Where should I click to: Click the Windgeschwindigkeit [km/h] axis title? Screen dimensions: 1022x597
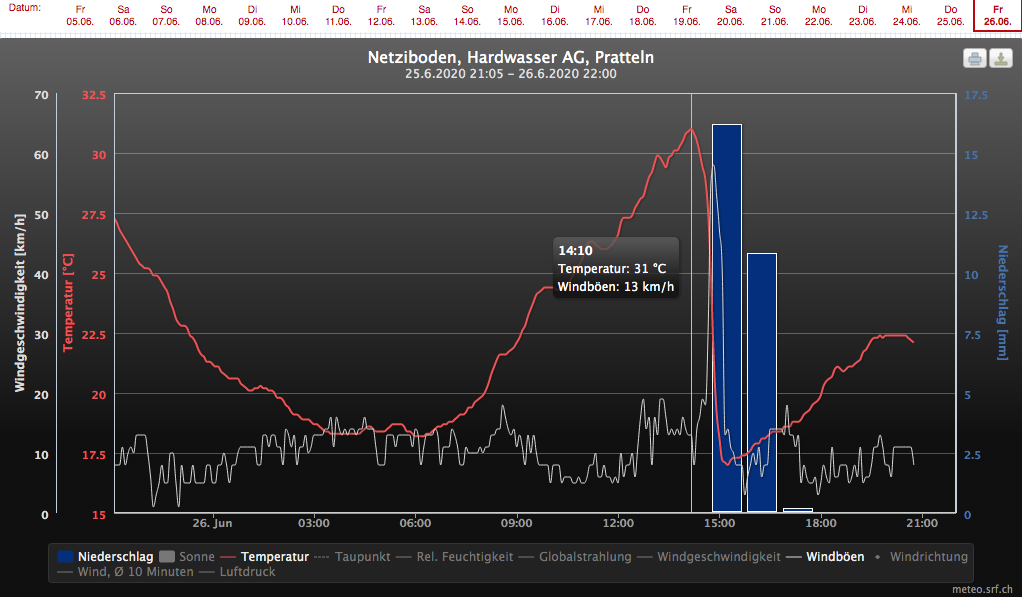[x=20, y=302]
